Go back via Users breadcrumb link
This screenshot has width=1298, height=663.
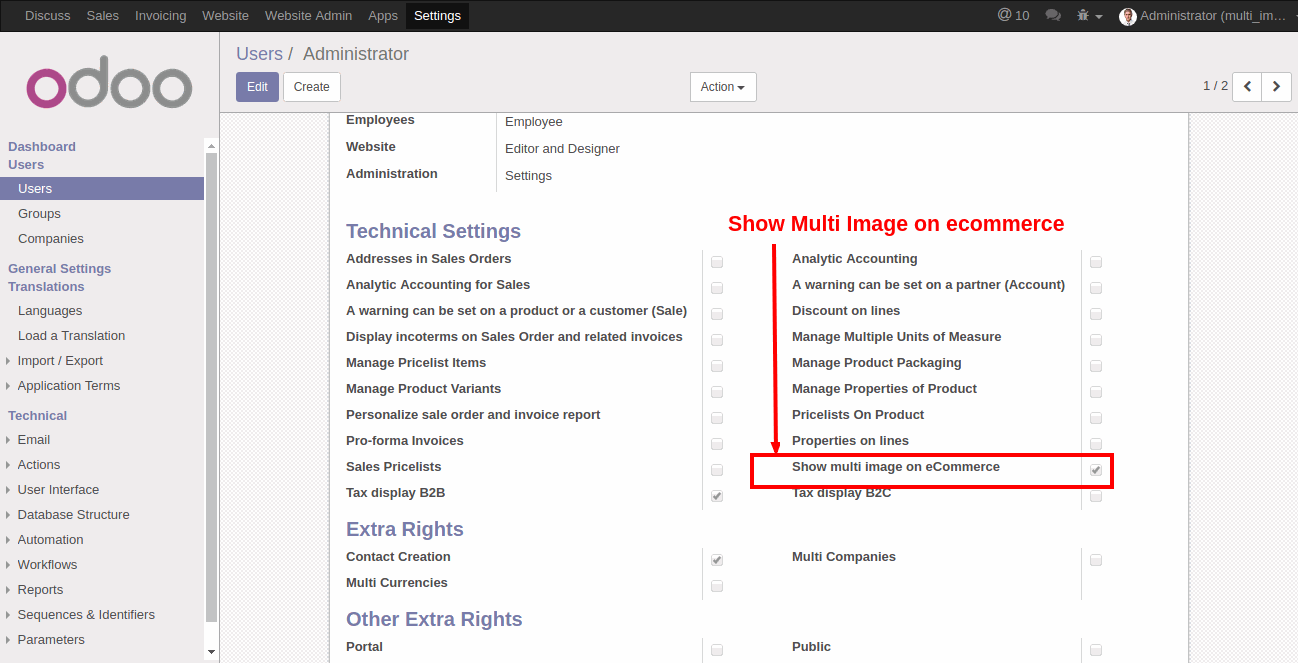[259, 54]
